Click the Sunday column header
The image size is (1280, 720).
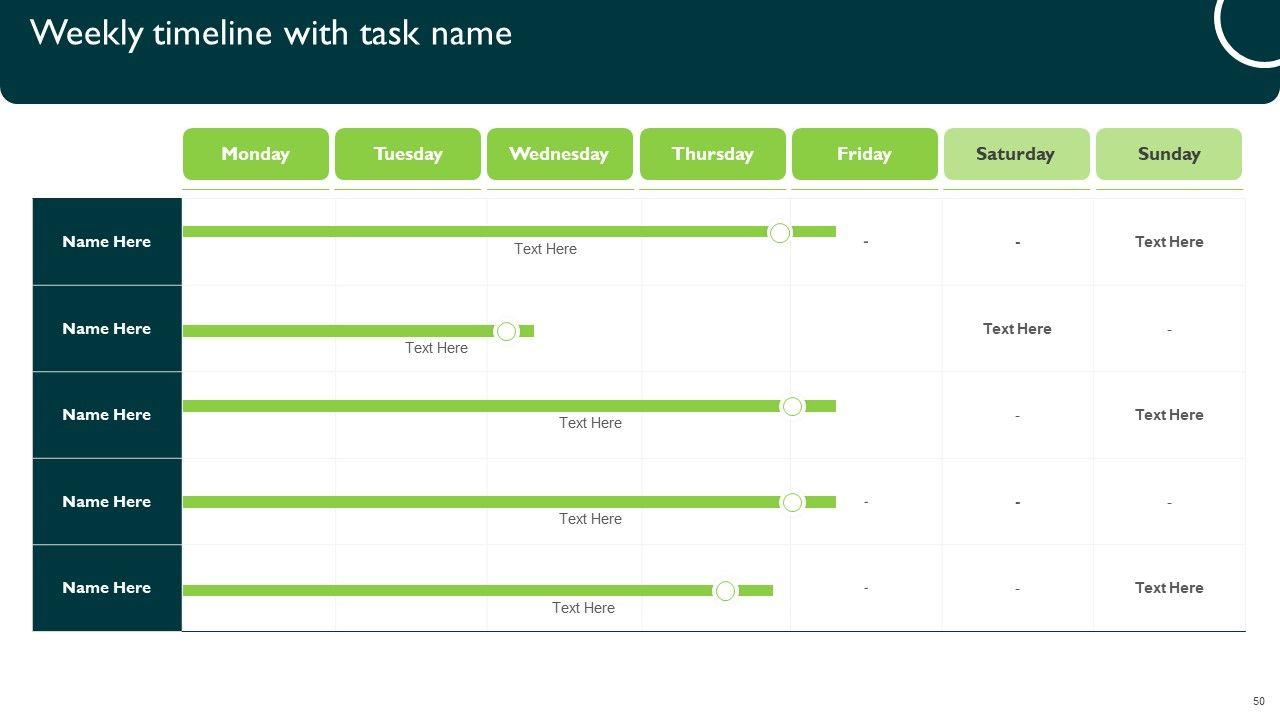pyautogui.click(x=1168, y=154)
